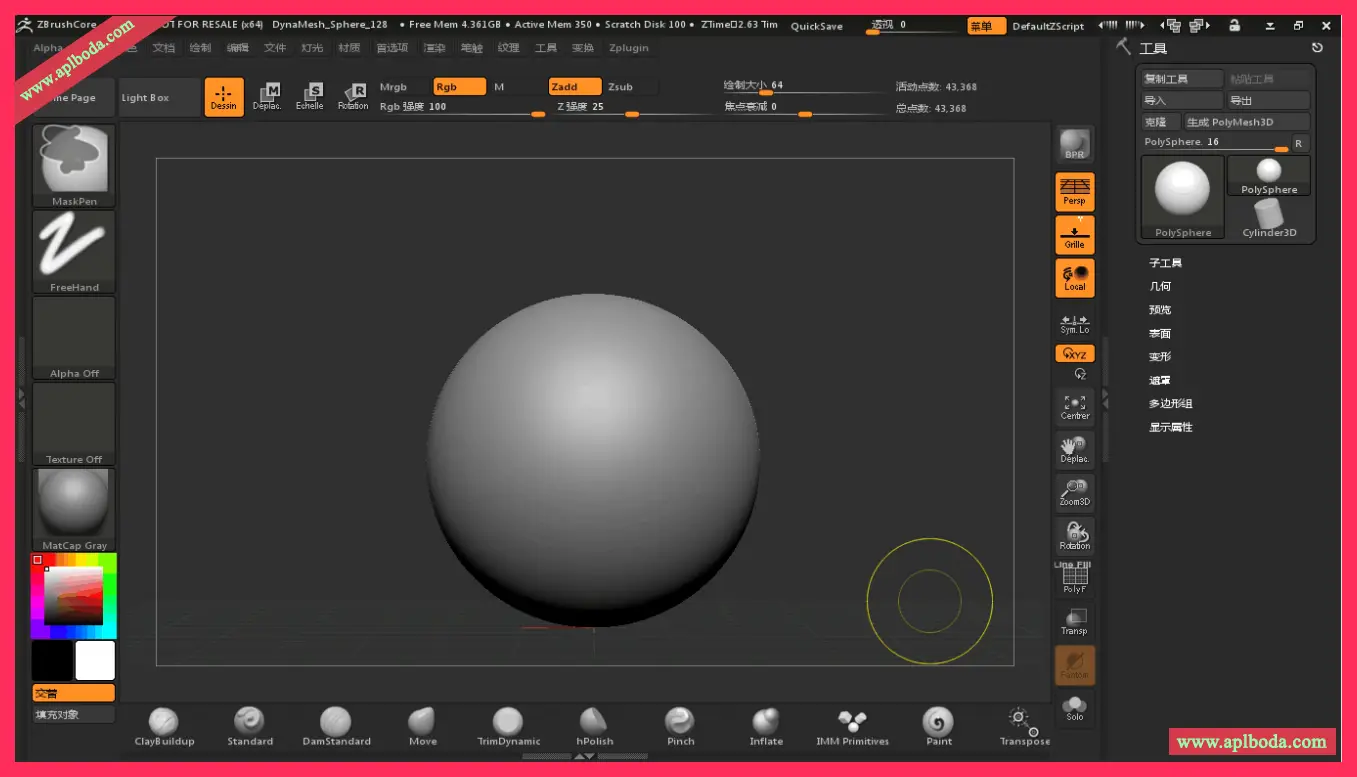Expand the 几何 geometry section

click(1160, 287)
